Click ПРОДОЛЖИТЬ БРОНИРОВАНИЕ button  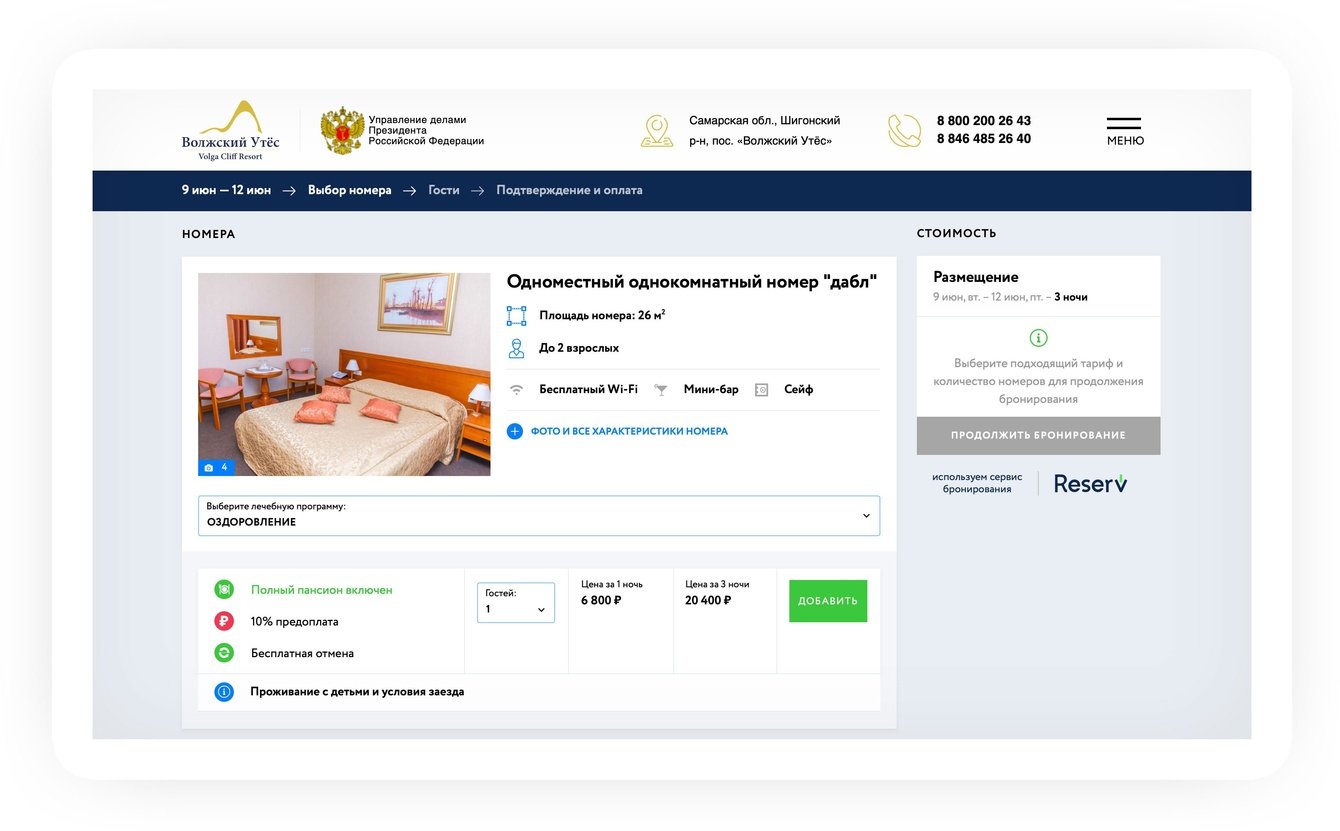tap(1039, 436)
